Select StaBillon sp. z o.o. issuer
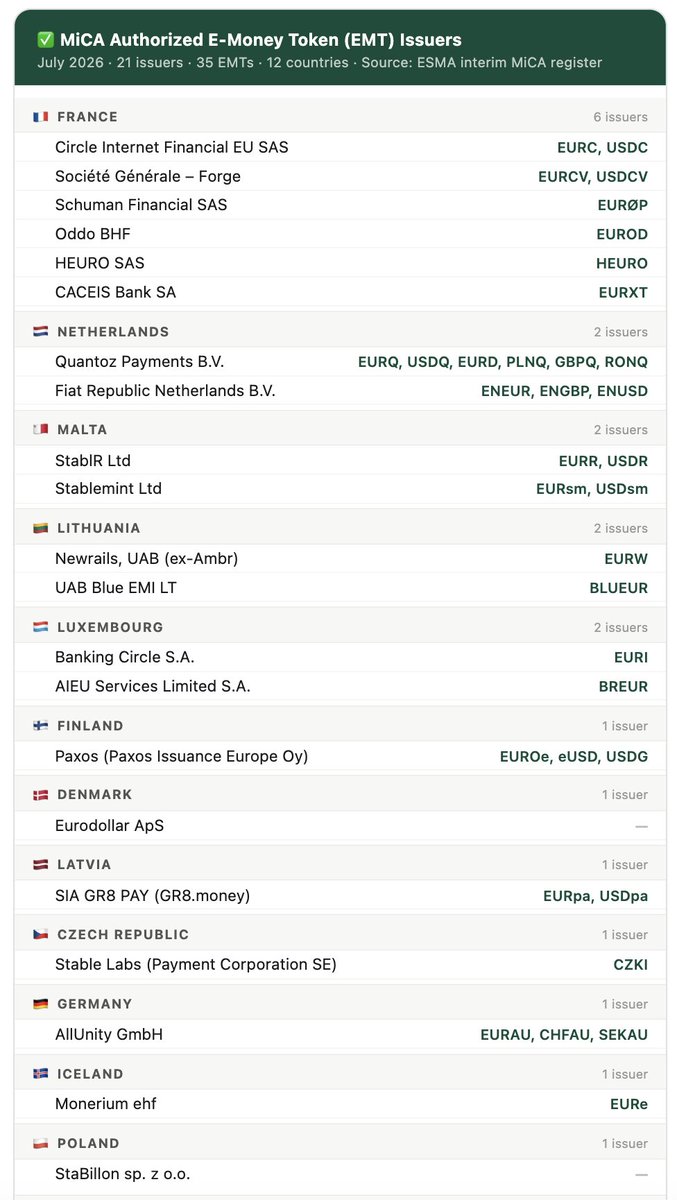 [x=123, y=1173]
